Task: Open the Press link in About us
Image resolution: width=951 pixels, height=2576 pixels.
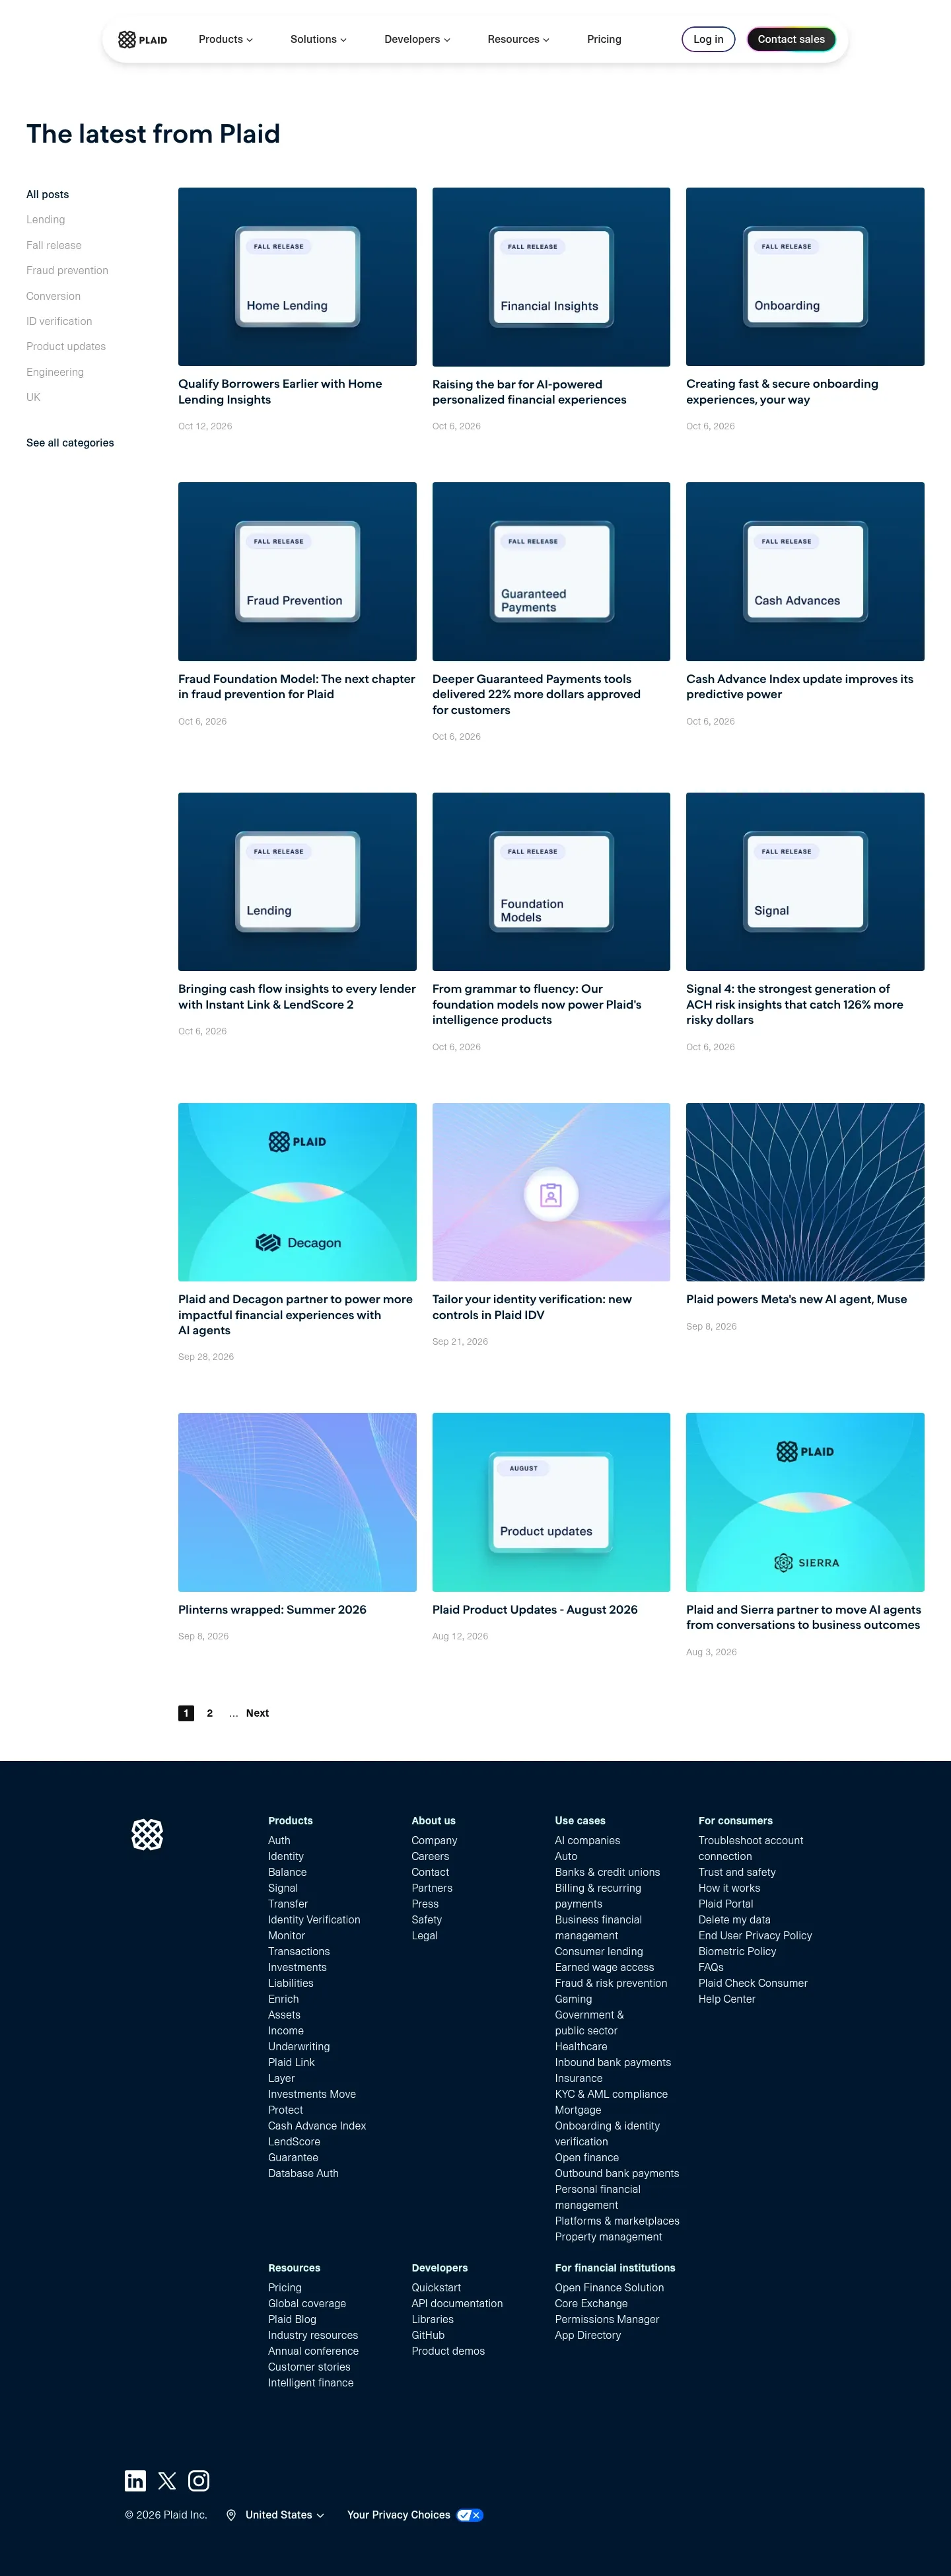Action: click(425, 1904)
